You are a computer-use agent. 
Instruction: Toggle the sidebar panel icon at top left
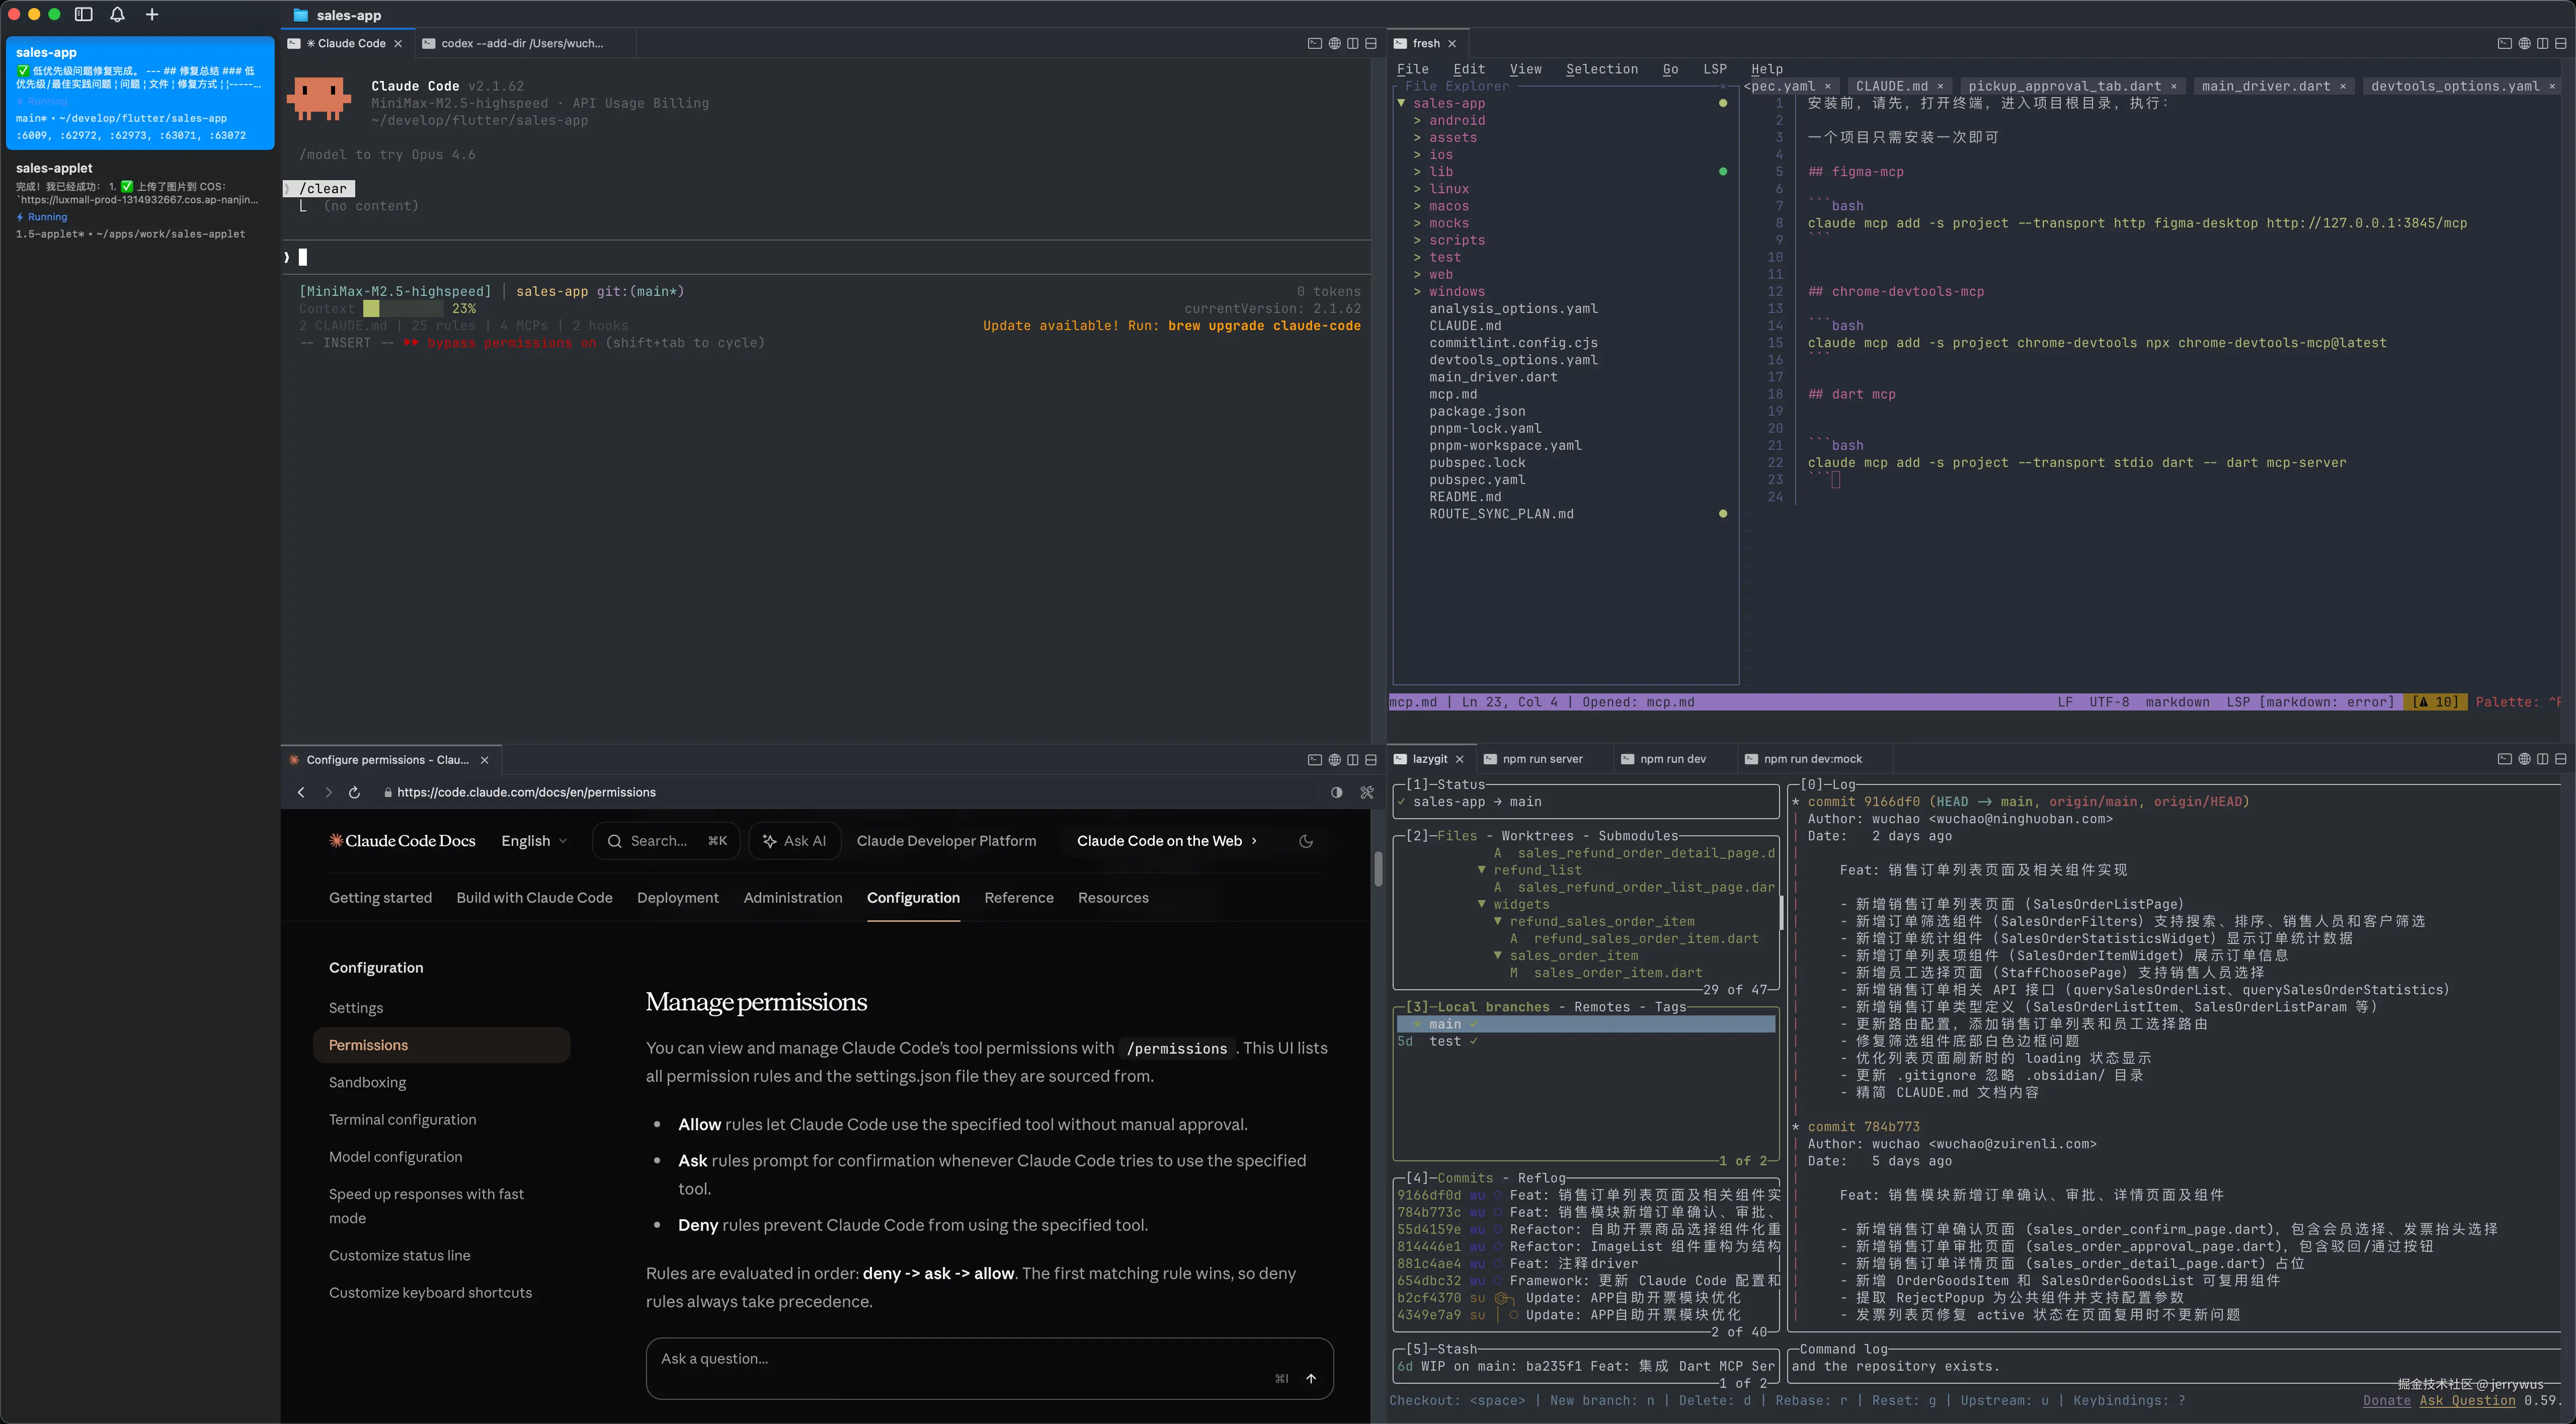pos(84,14)
